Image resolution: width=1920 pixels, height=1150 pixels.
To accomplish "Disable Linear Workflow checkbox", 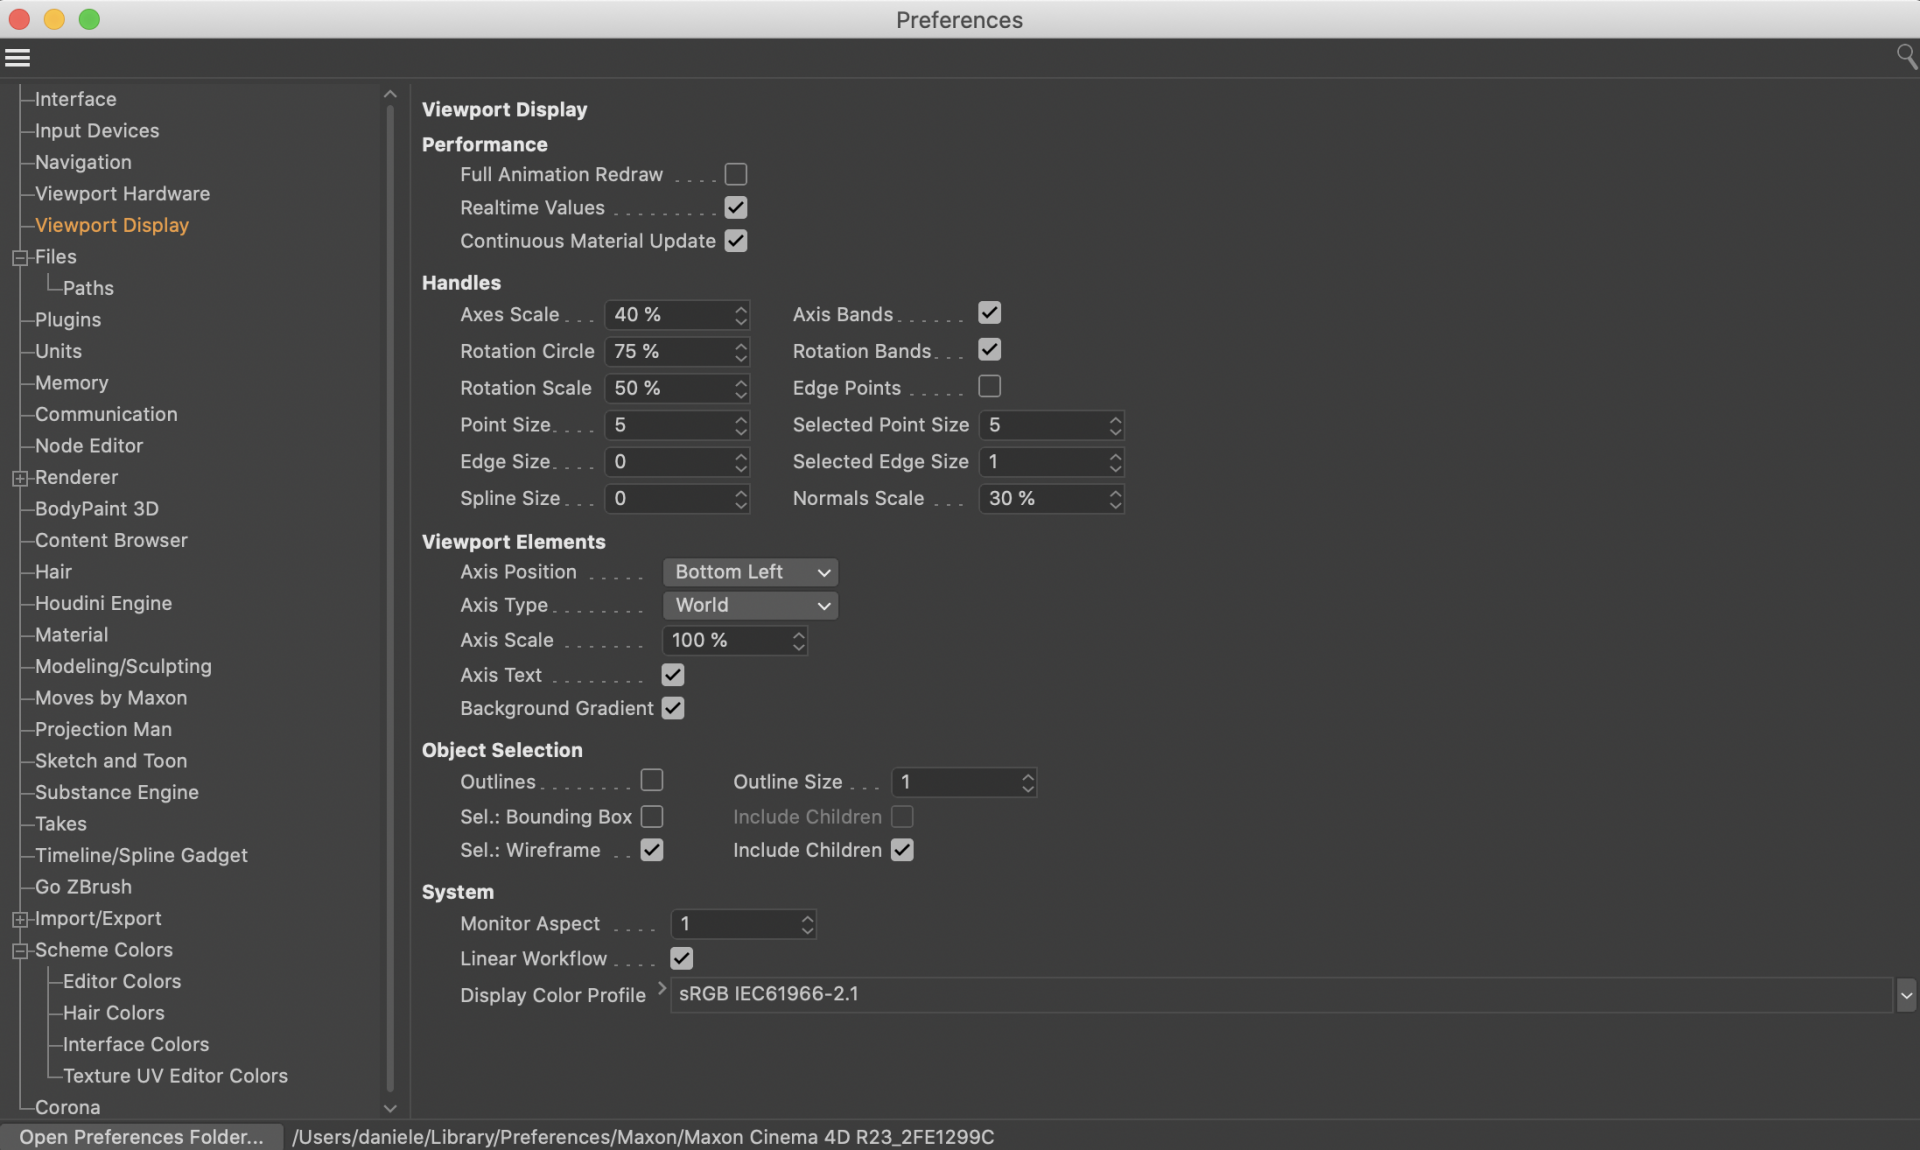I will (681, 959).
